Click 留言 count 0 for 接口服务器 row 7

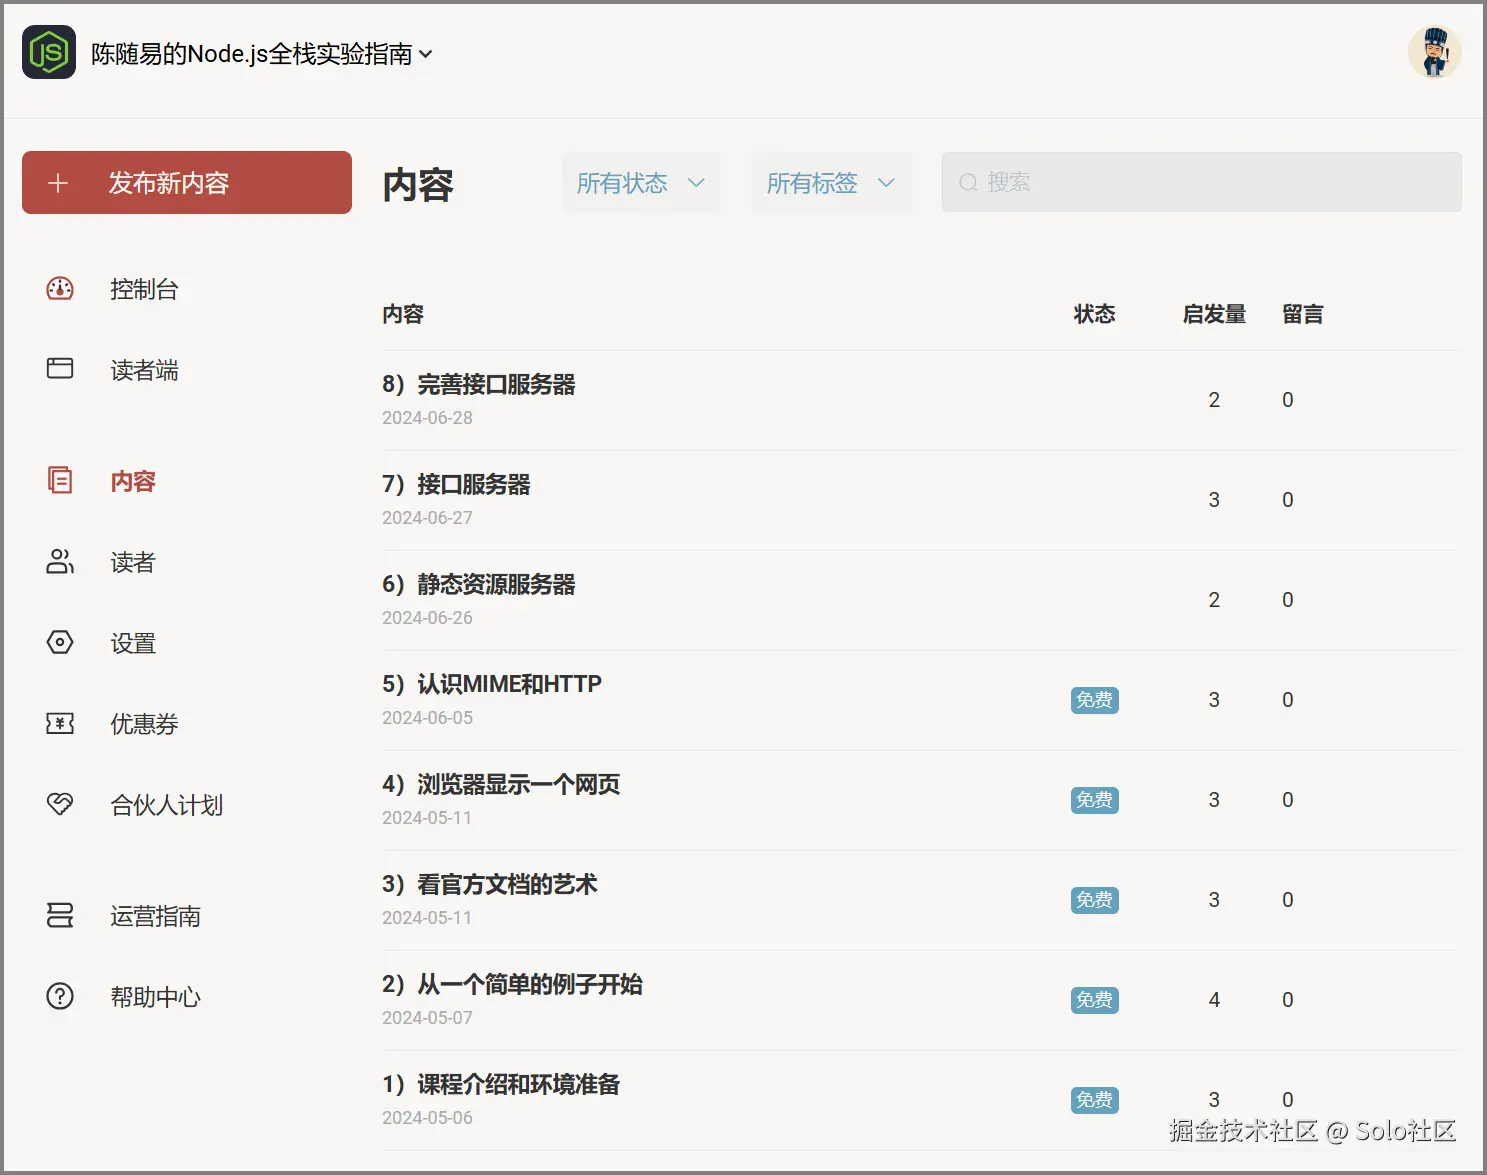coord(1288,500)
